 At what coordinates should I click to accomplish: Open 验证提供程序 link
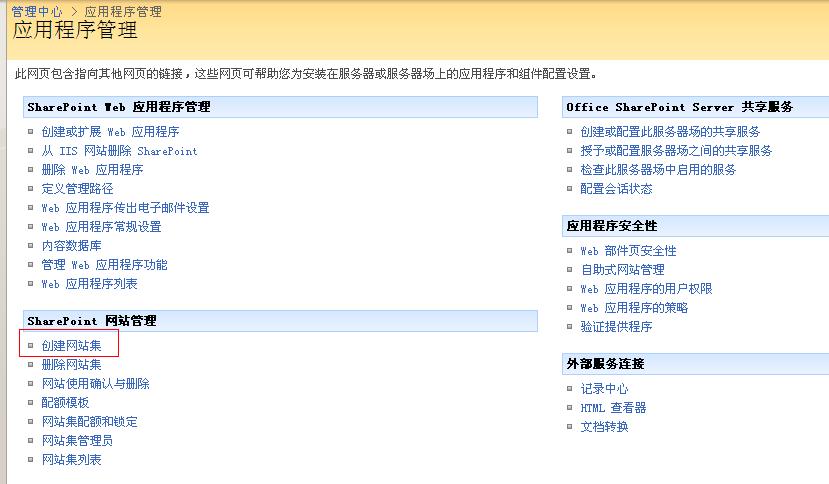[x=616, y=327]
